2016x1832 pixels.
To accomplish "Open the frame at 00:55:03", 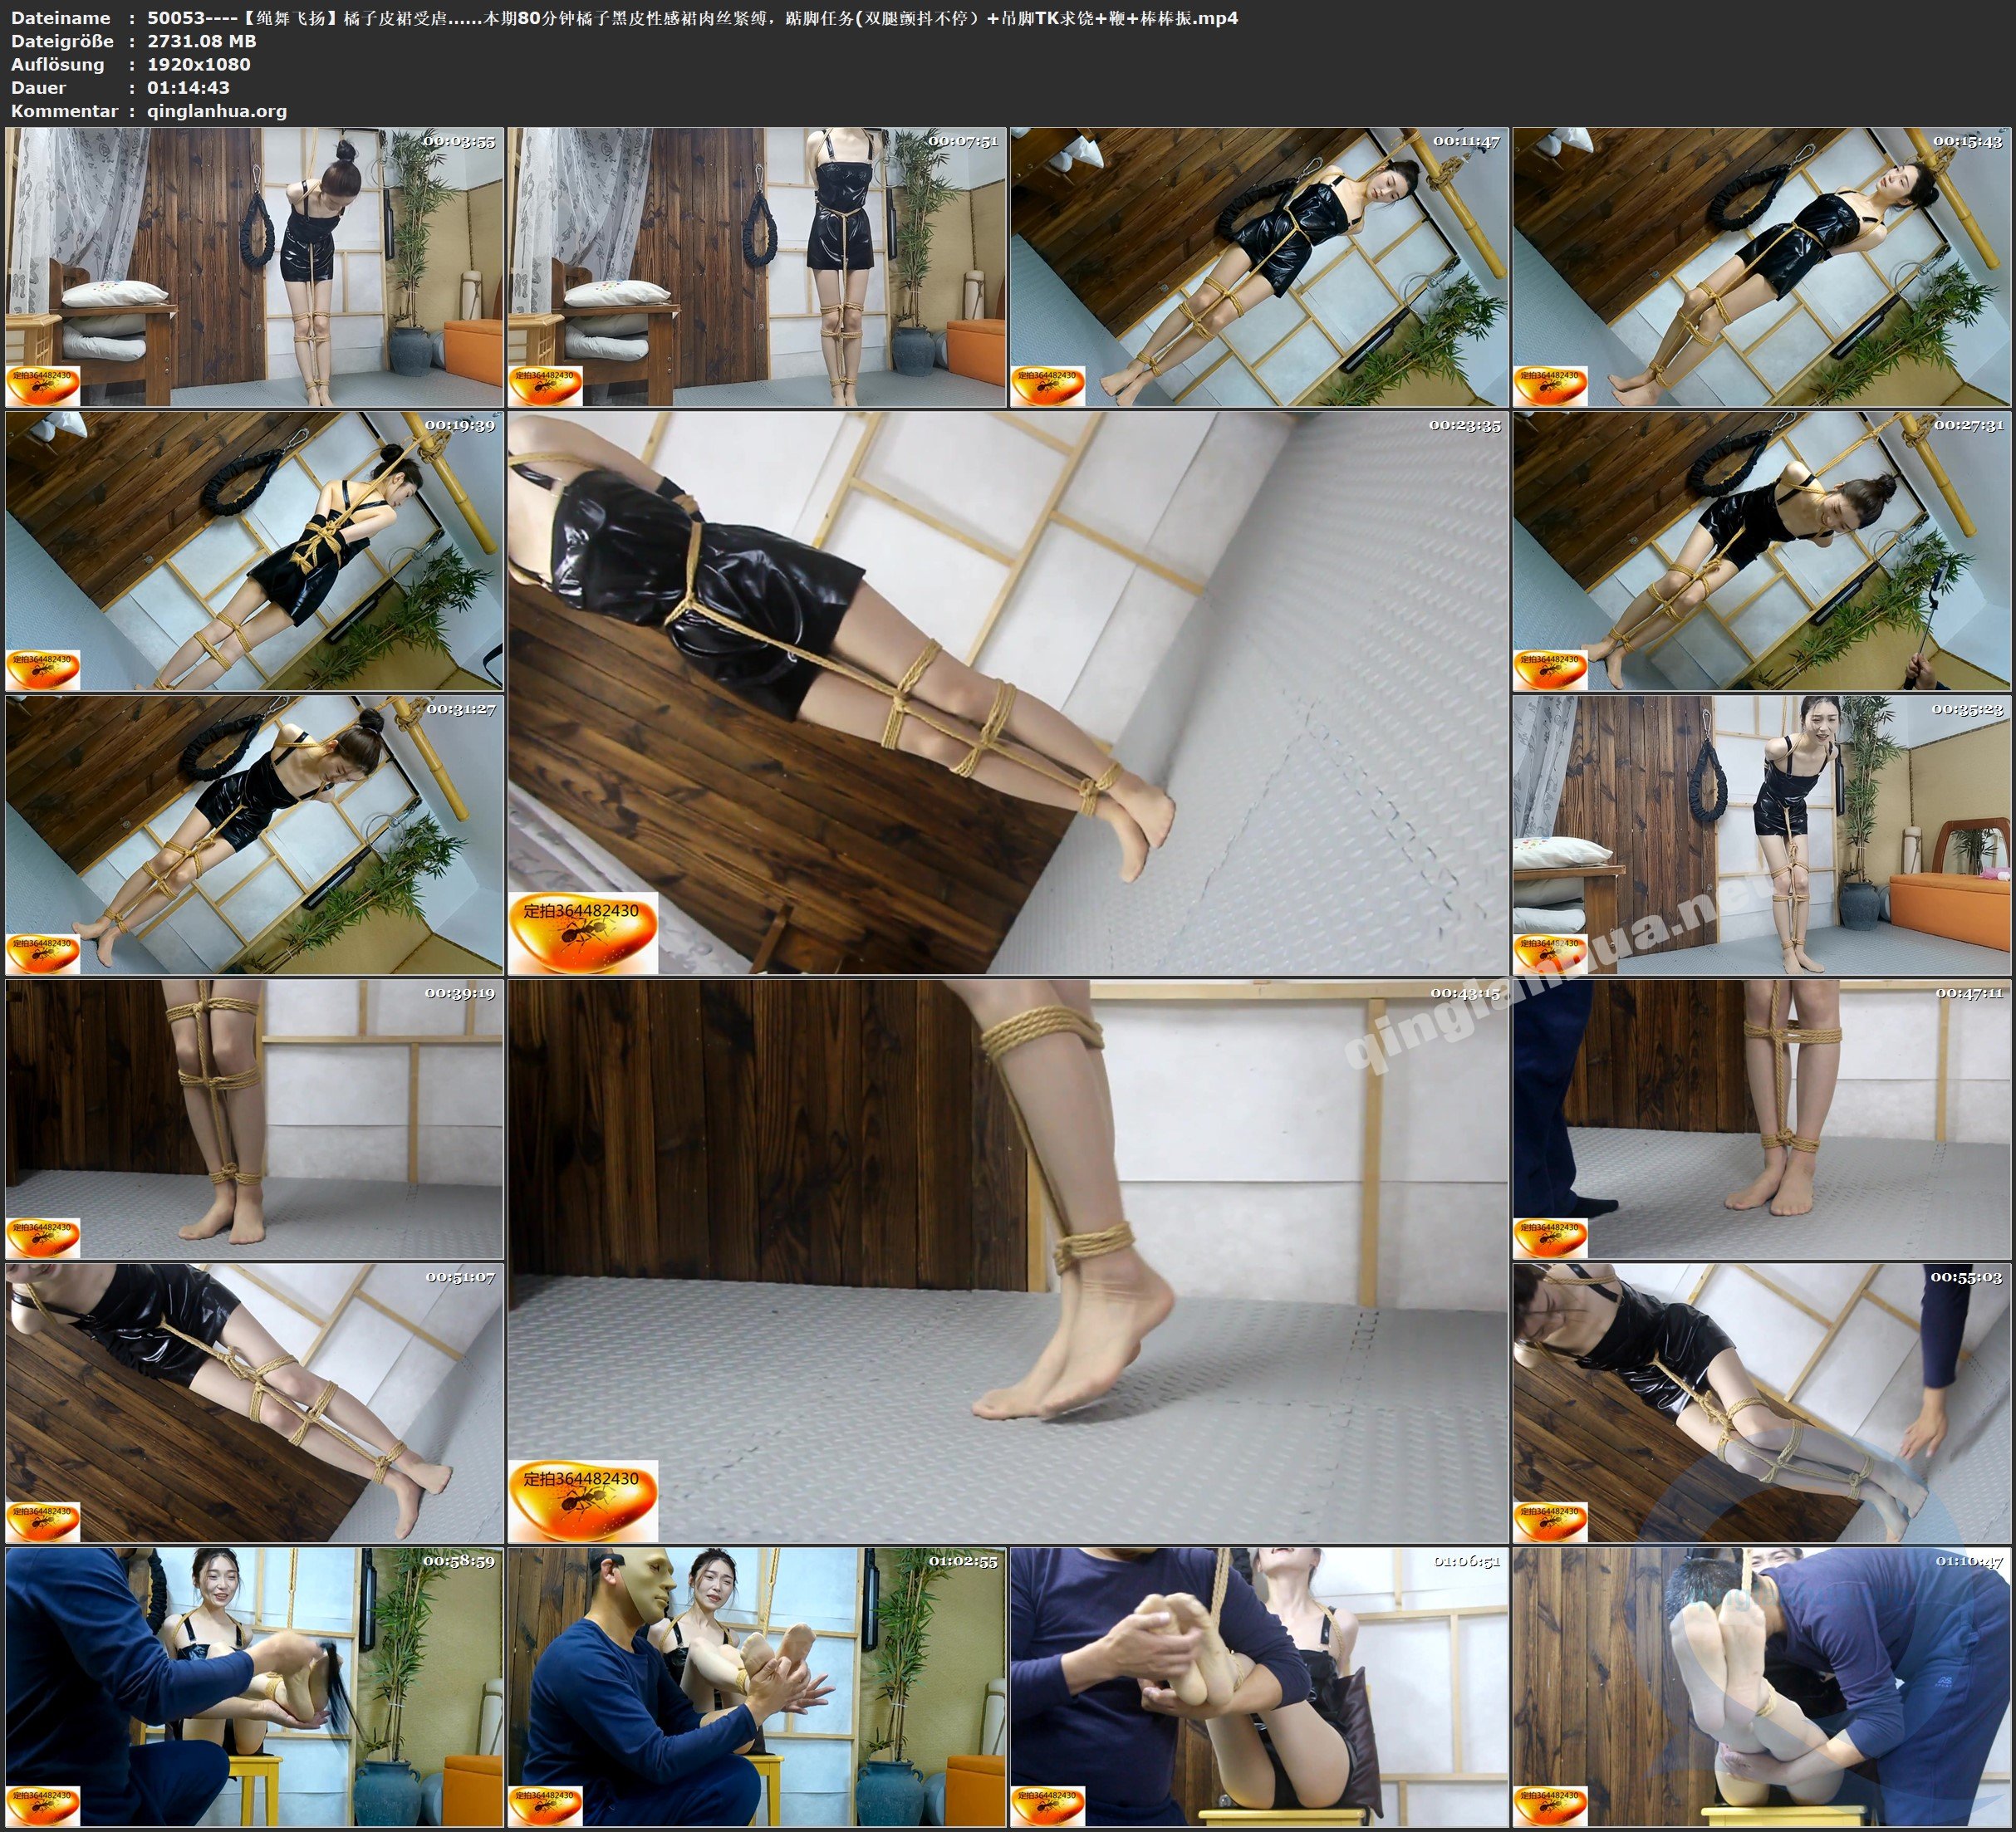I will point(1762,1403).
